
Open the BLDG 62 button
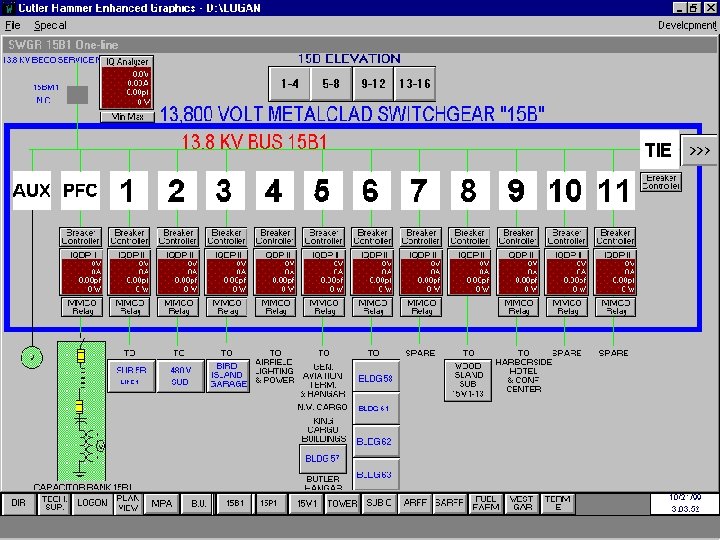tap(376, 441)
